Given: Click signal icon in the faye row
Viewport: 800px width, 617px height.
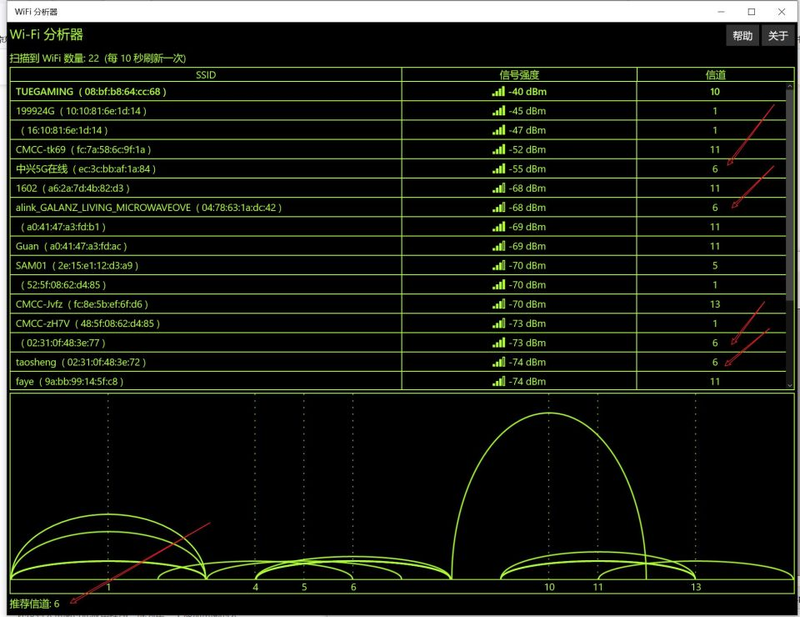Looking at the screenshot, I should [498, 381].
